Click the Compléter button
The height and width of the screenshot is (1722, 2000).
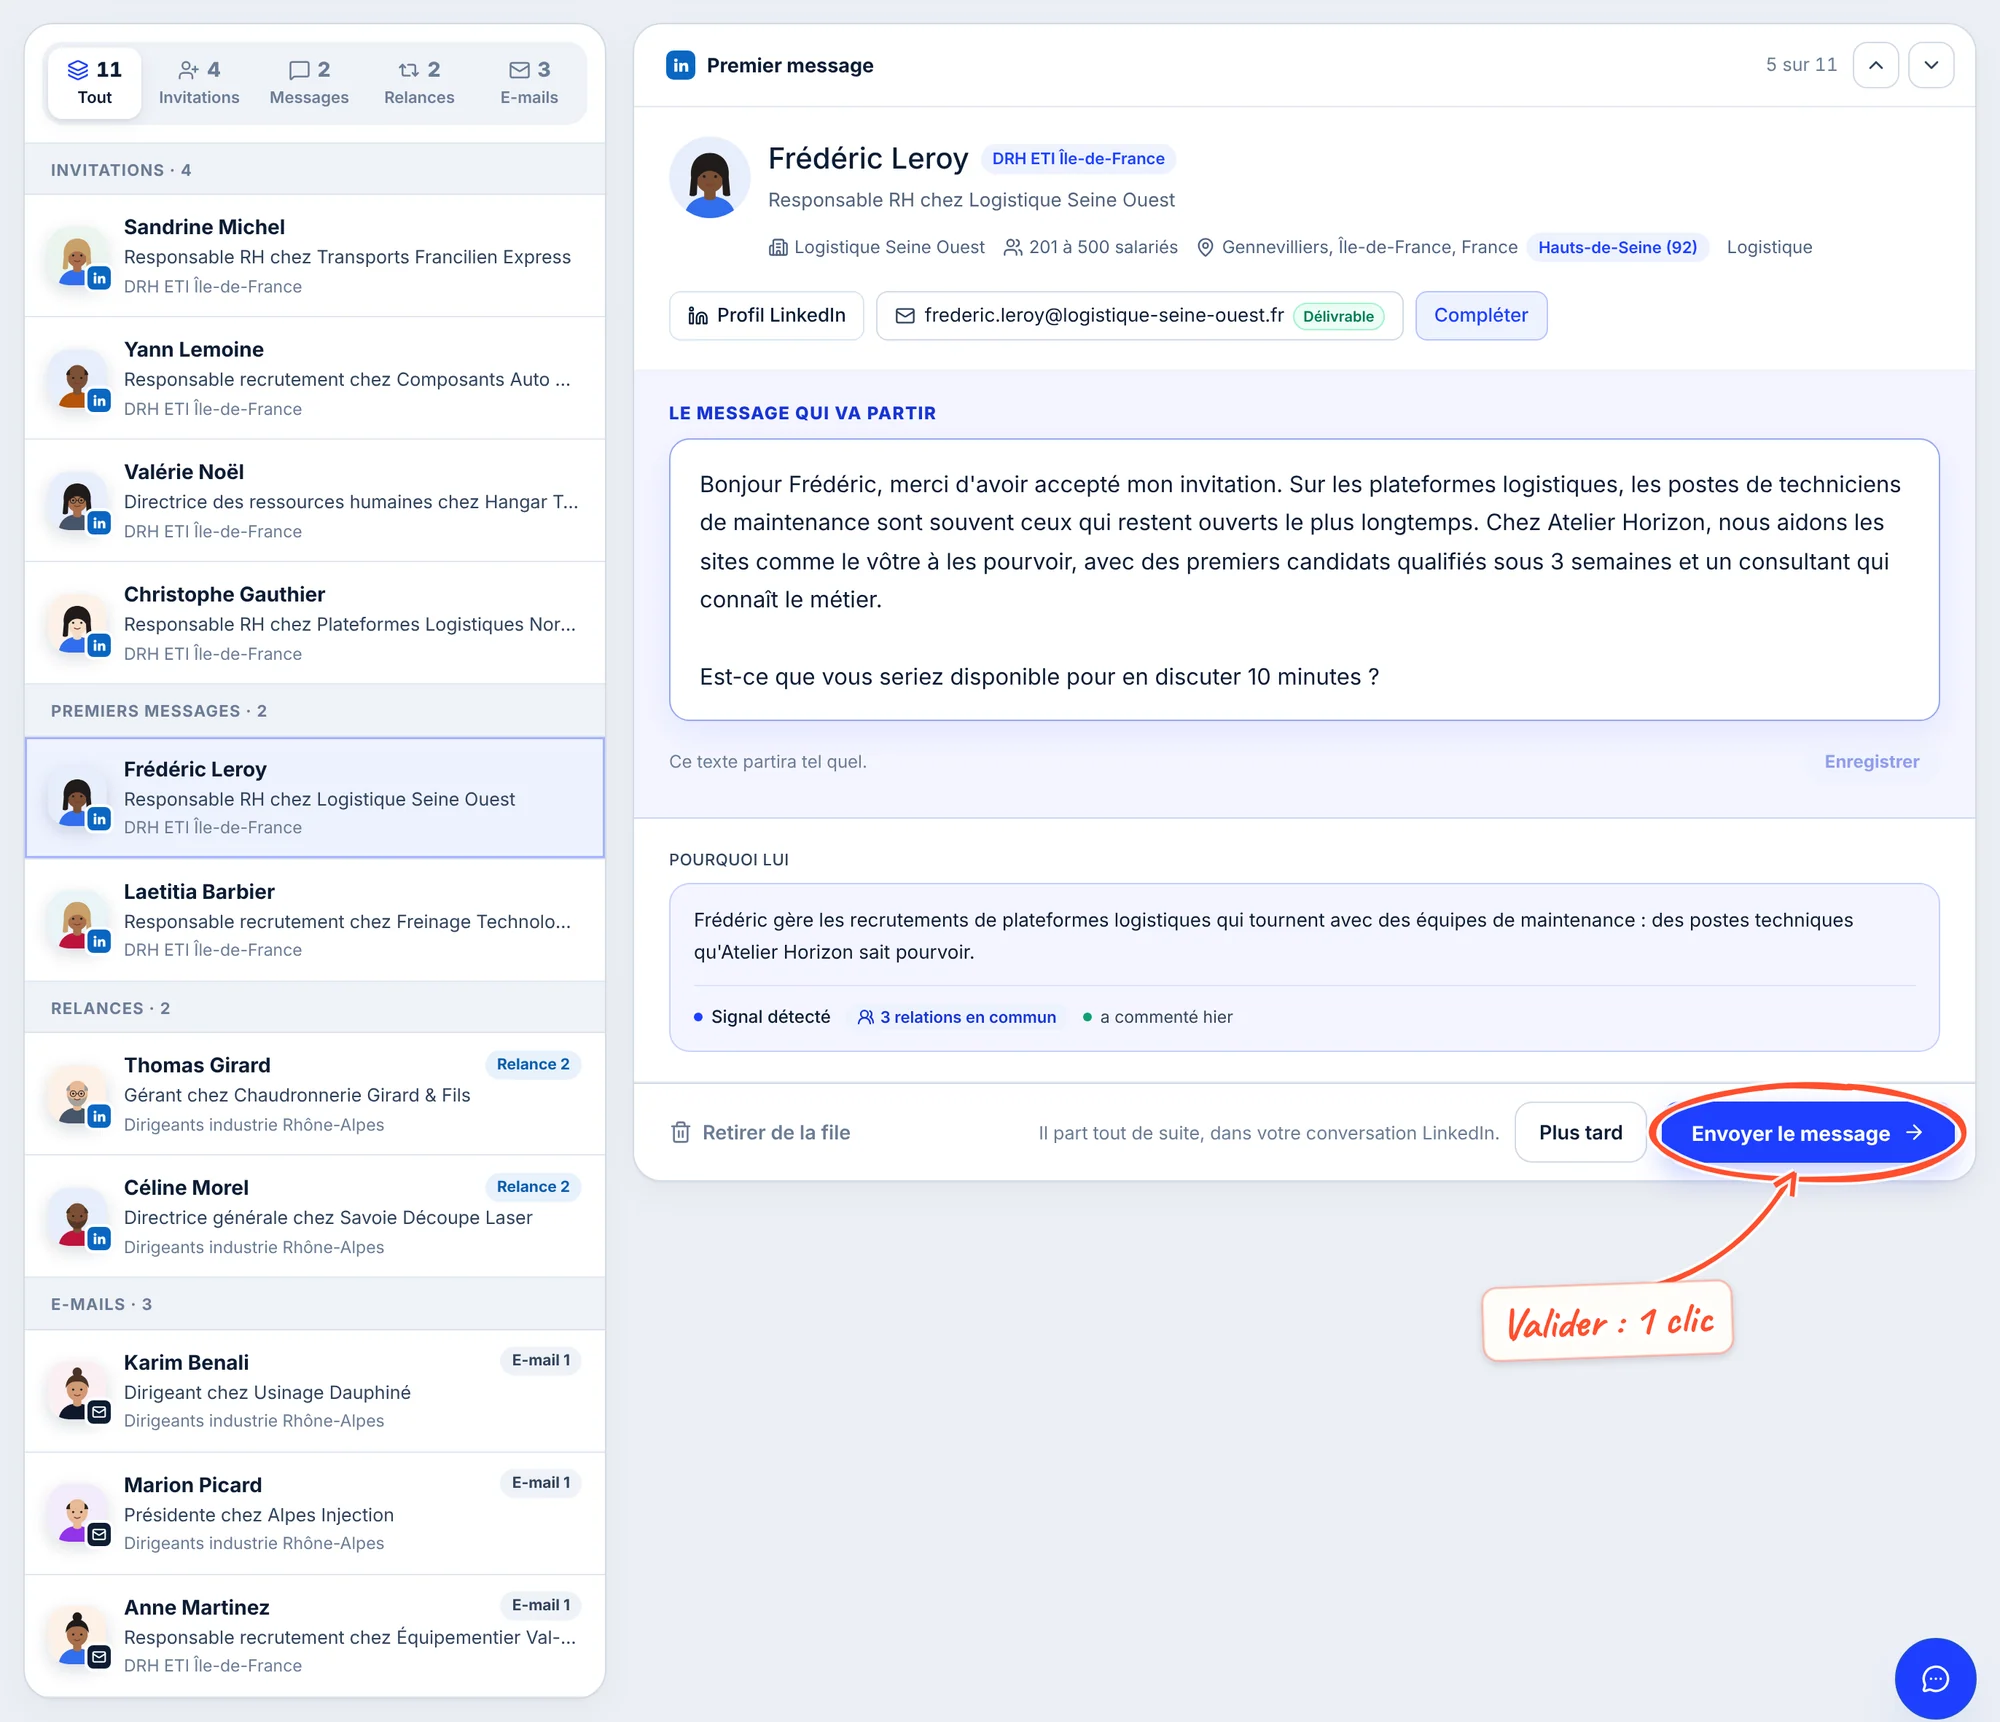click(x=1481, y=316)
